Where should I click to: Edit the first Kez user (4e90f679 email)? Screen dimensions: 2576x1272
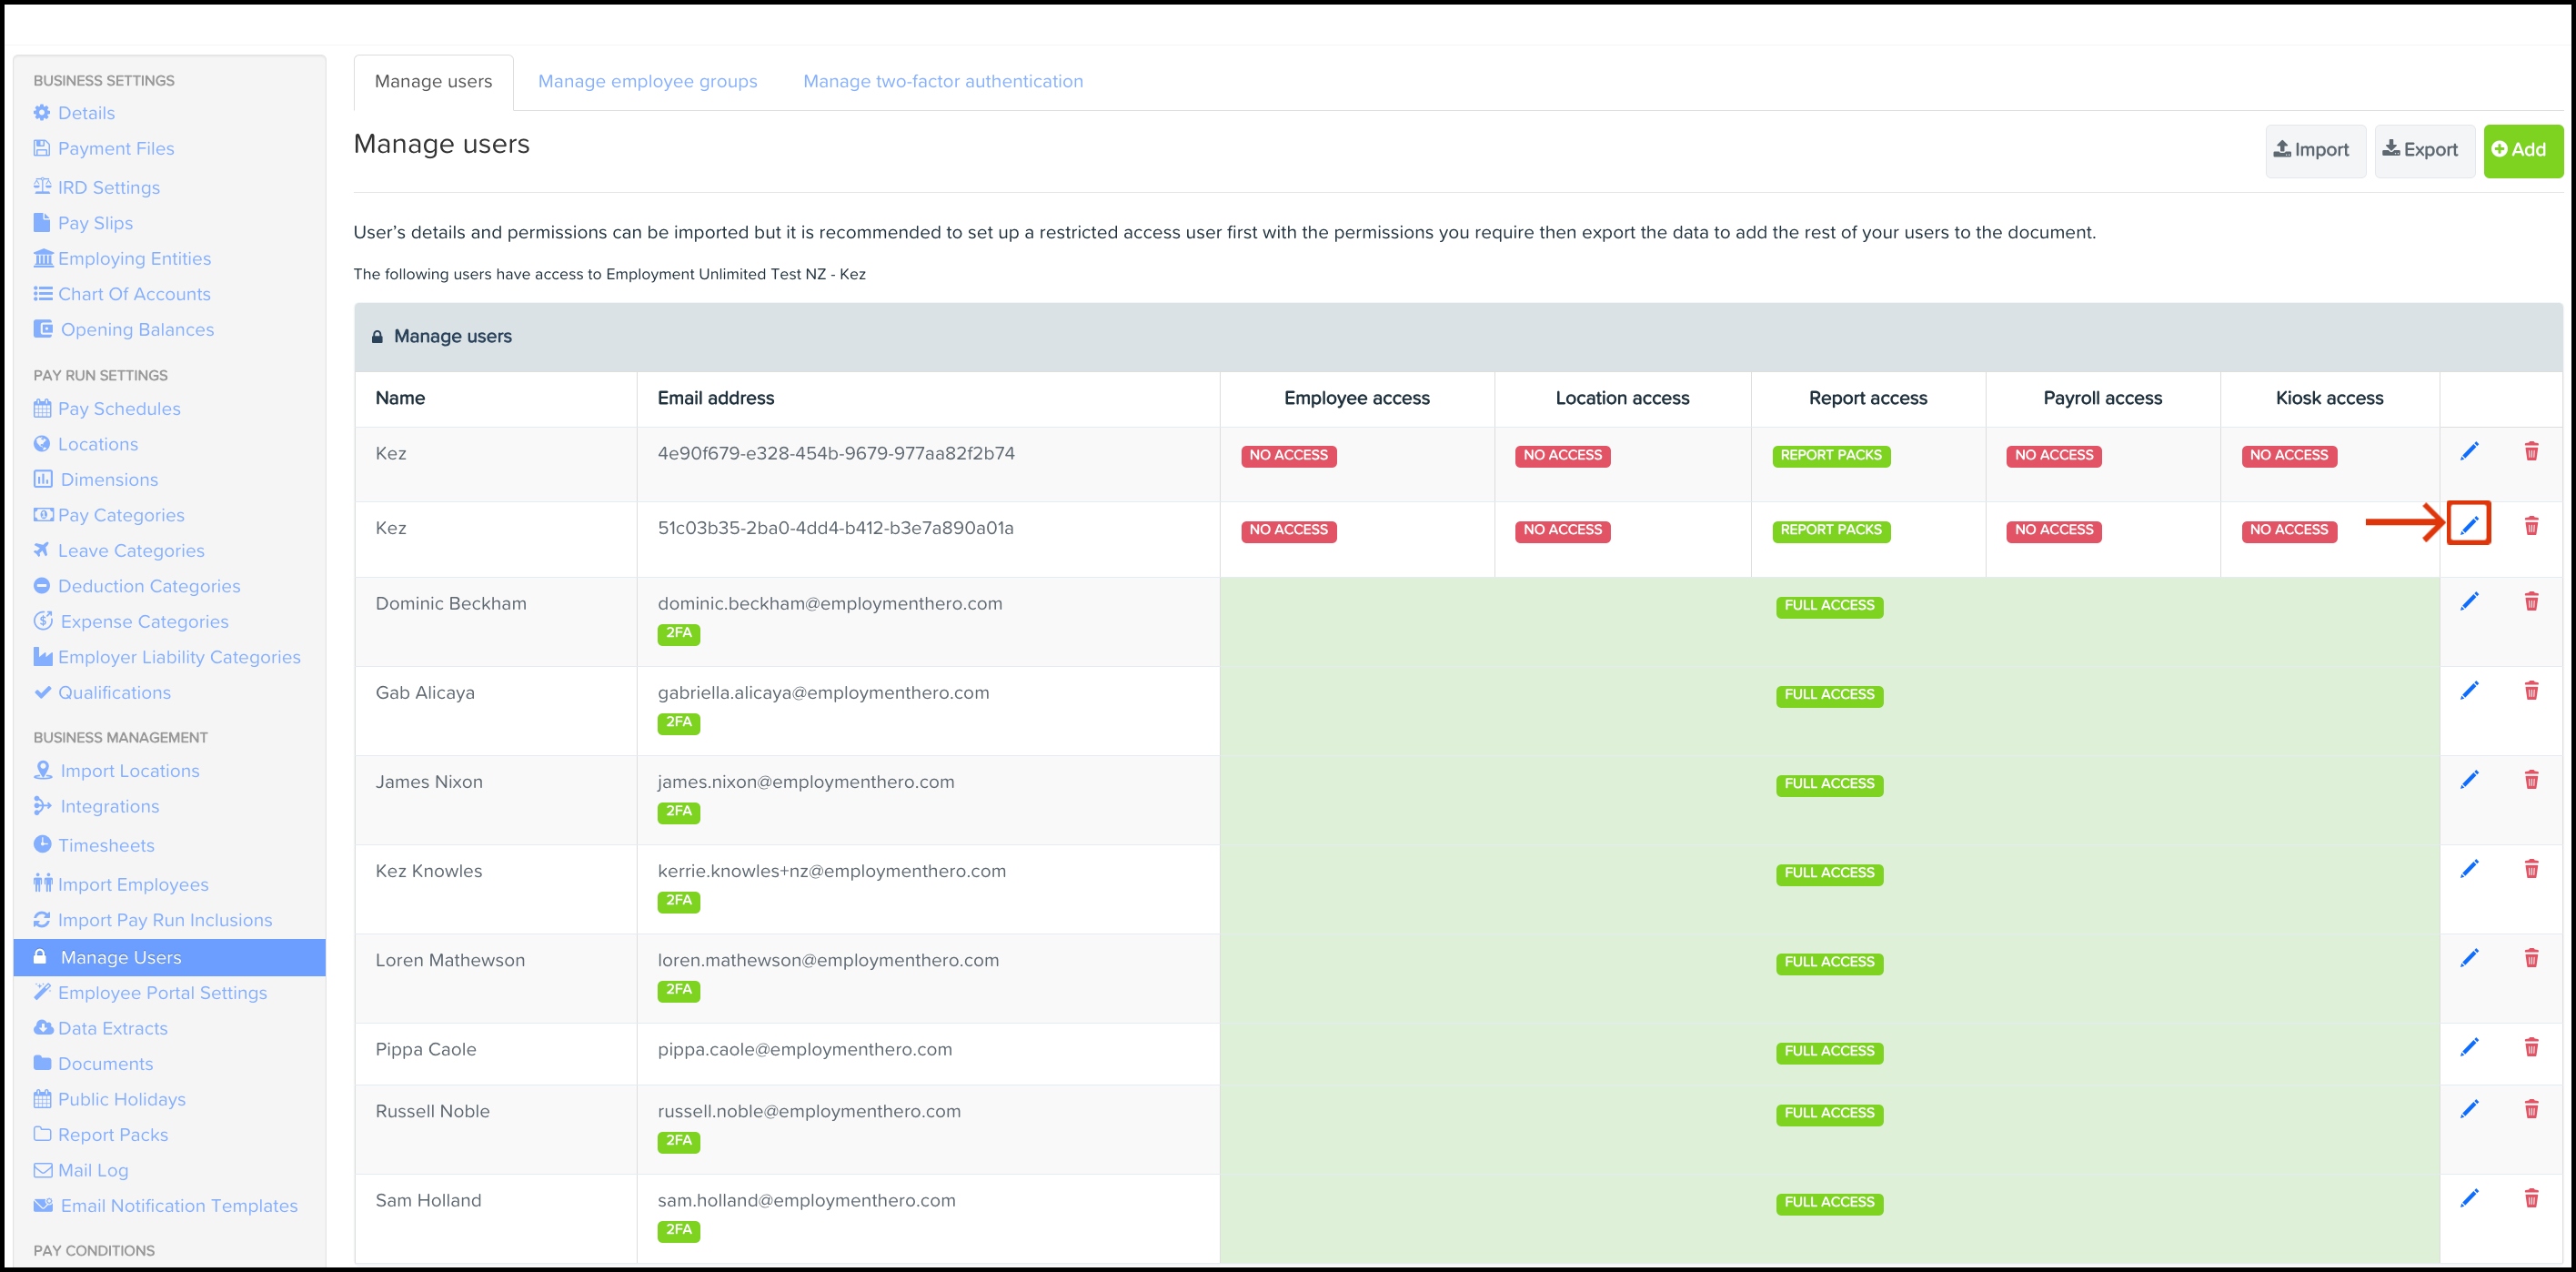[x=2469, y=451]
